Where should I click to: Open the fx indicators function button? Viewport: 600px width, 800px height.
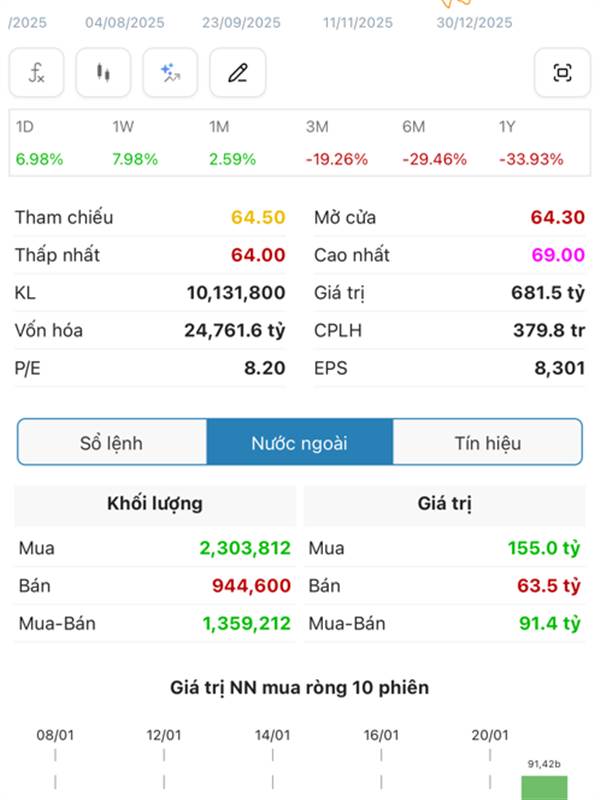coord(37,73)
